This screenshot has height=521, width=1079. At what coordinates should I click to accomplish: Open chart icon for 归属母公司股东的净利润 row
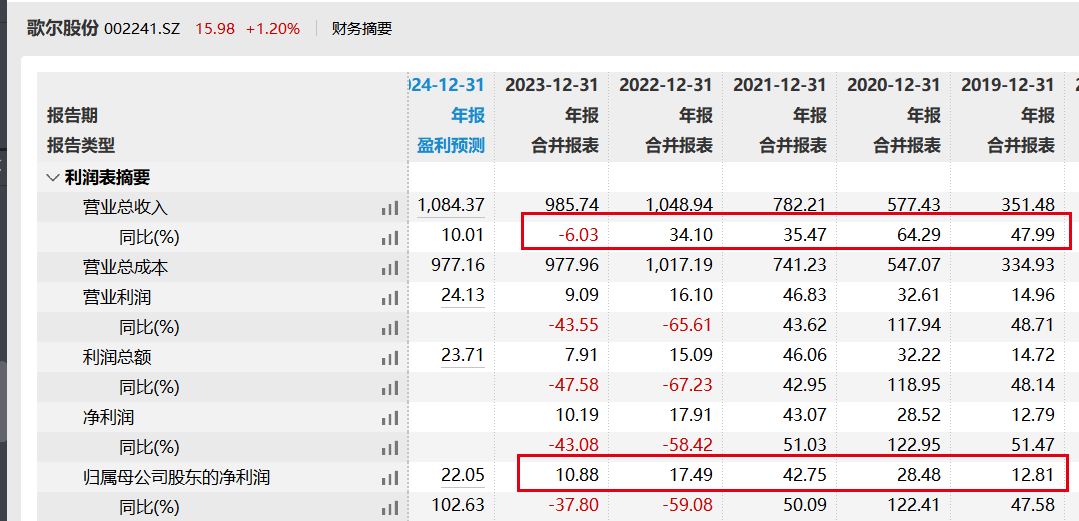(x=390, y=478)
